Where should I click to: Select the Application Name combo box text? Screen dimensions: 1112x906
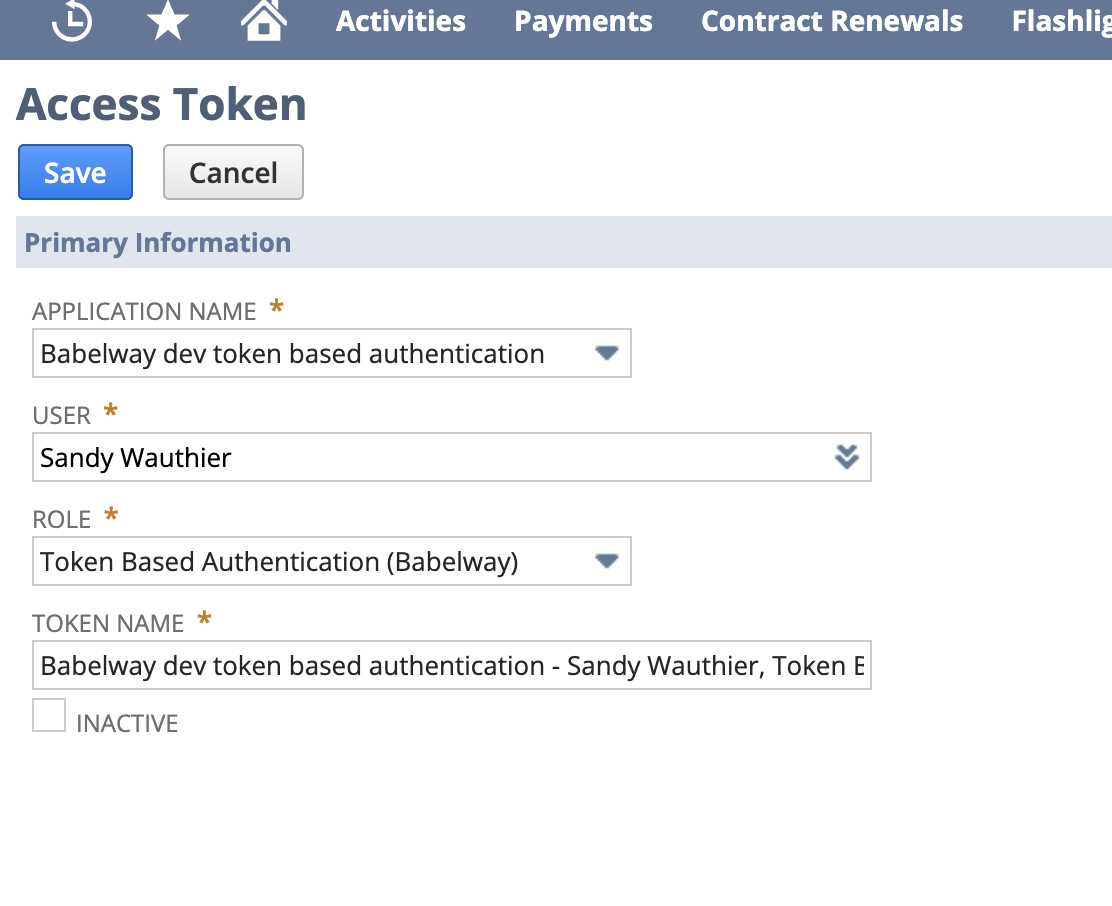point(292,354)
